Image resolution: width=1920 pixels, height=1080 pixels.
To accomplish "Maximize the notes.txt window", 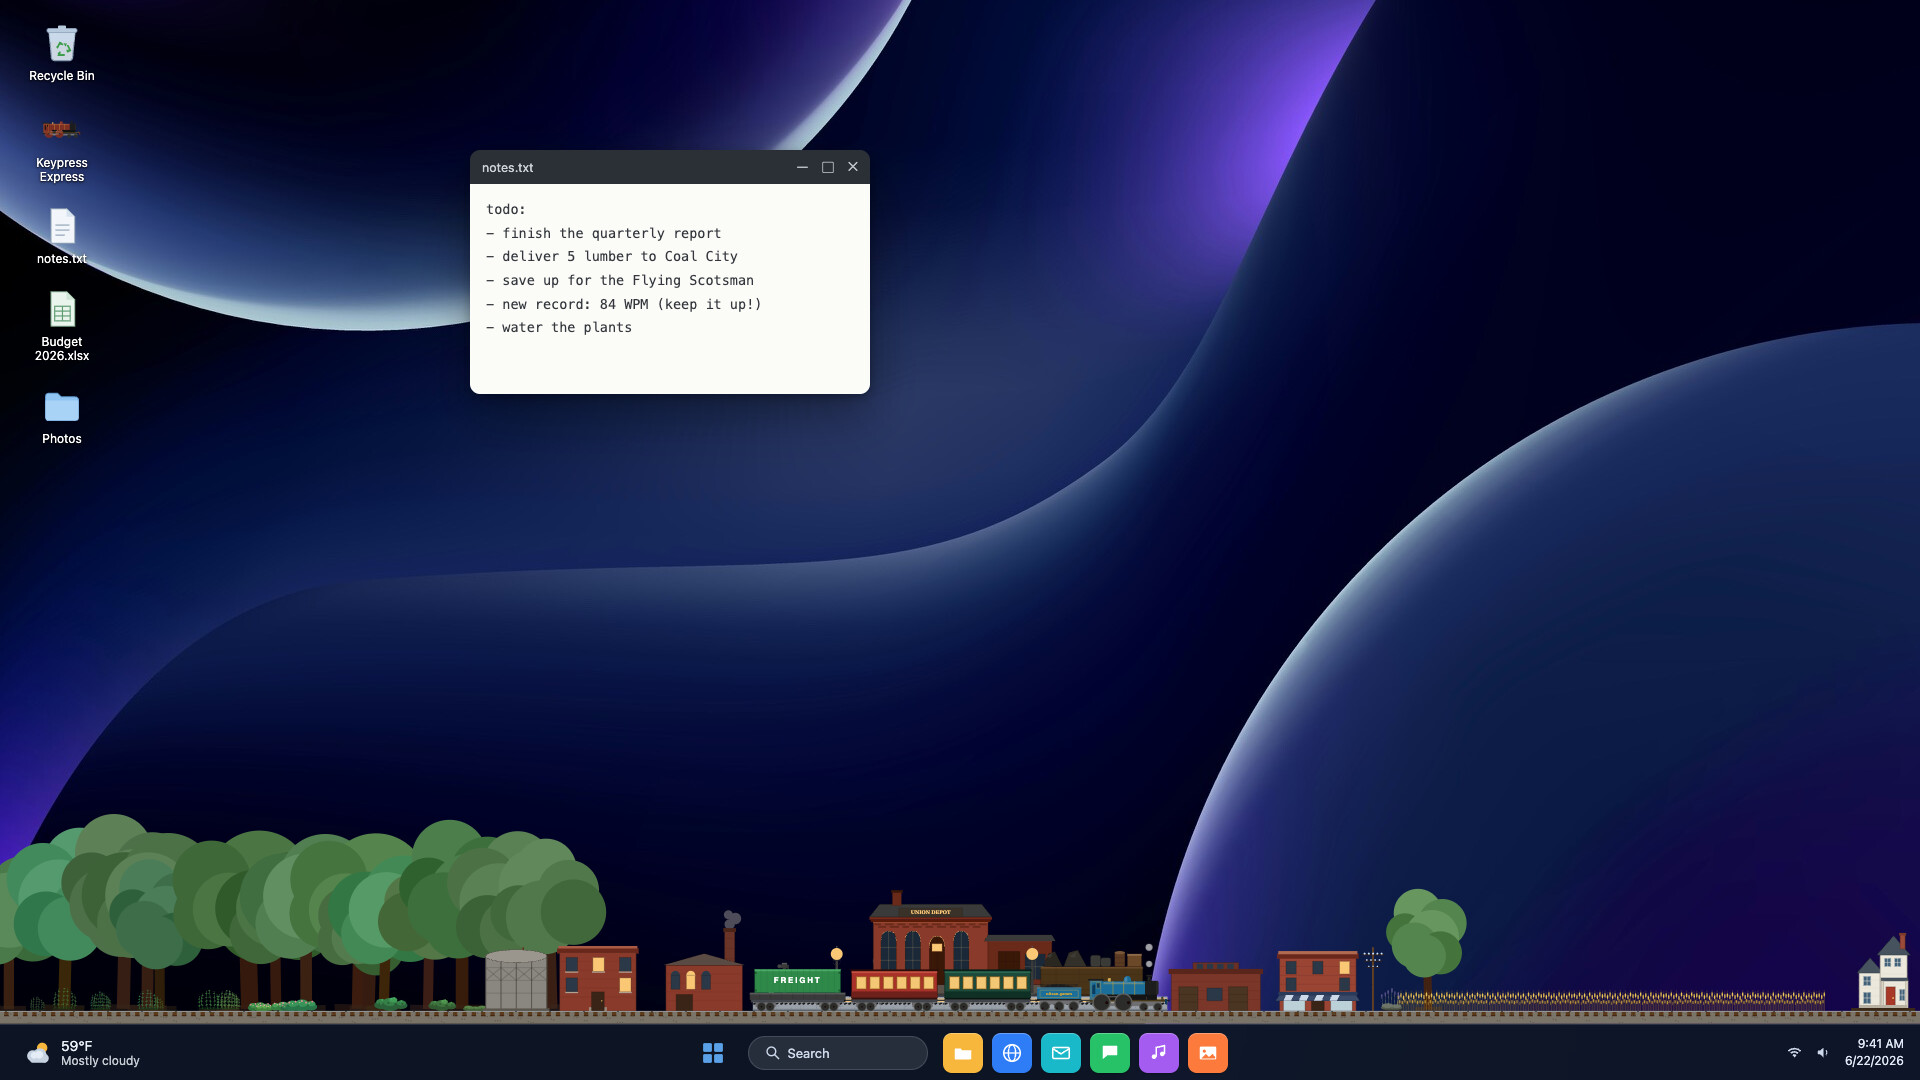I will tap(828, 167).
